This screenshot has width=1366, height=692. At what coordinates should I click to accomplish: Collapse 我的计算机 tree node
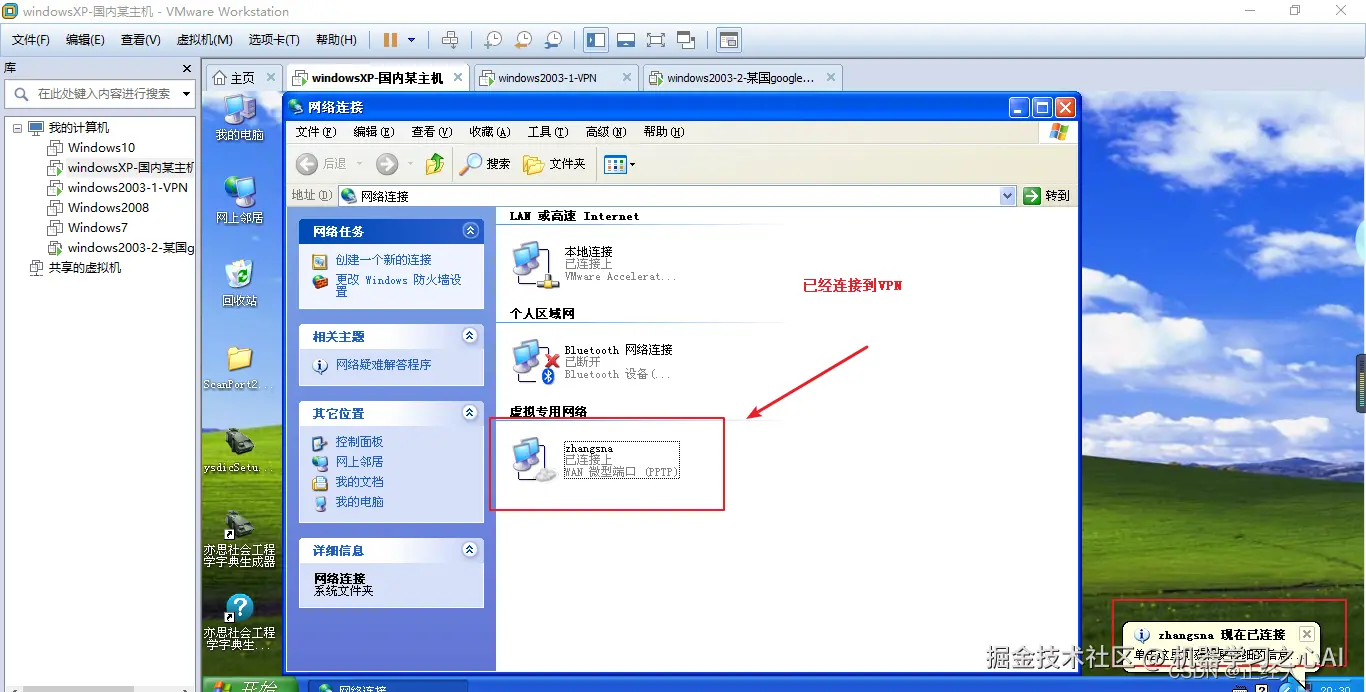[x=17, y=128]
